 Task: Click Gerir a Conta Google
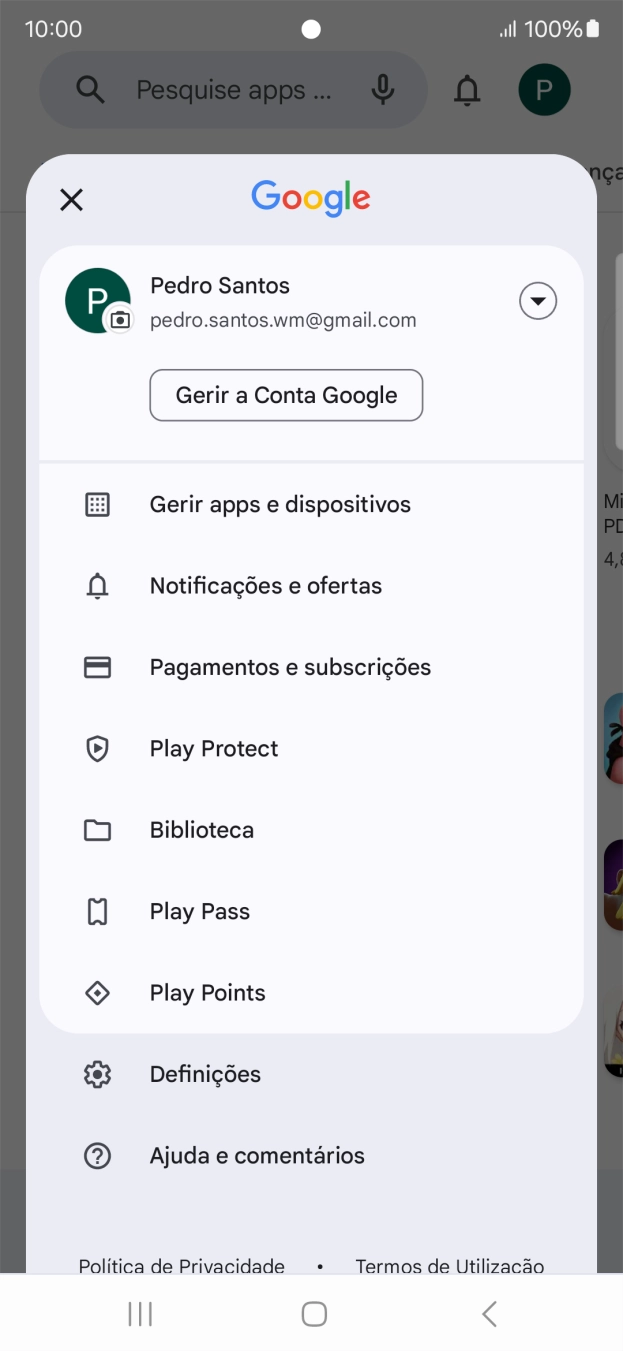pyautogui.click(x=286, y=395)
